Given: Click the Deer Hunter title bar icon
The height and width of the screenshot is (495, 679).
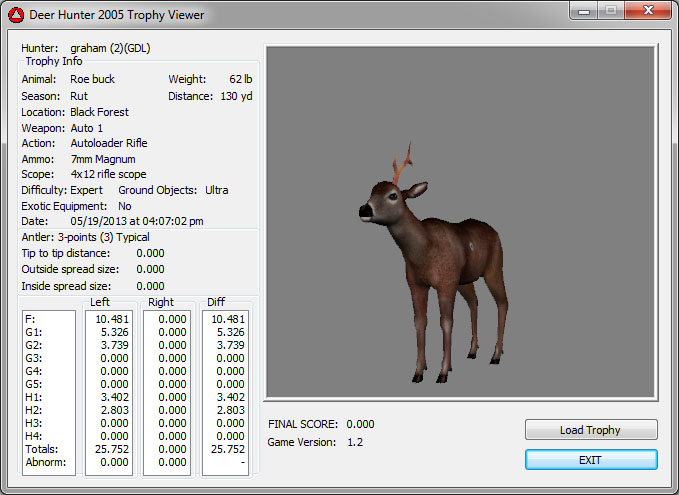Looking at the screenshot, I should (16, 15).
